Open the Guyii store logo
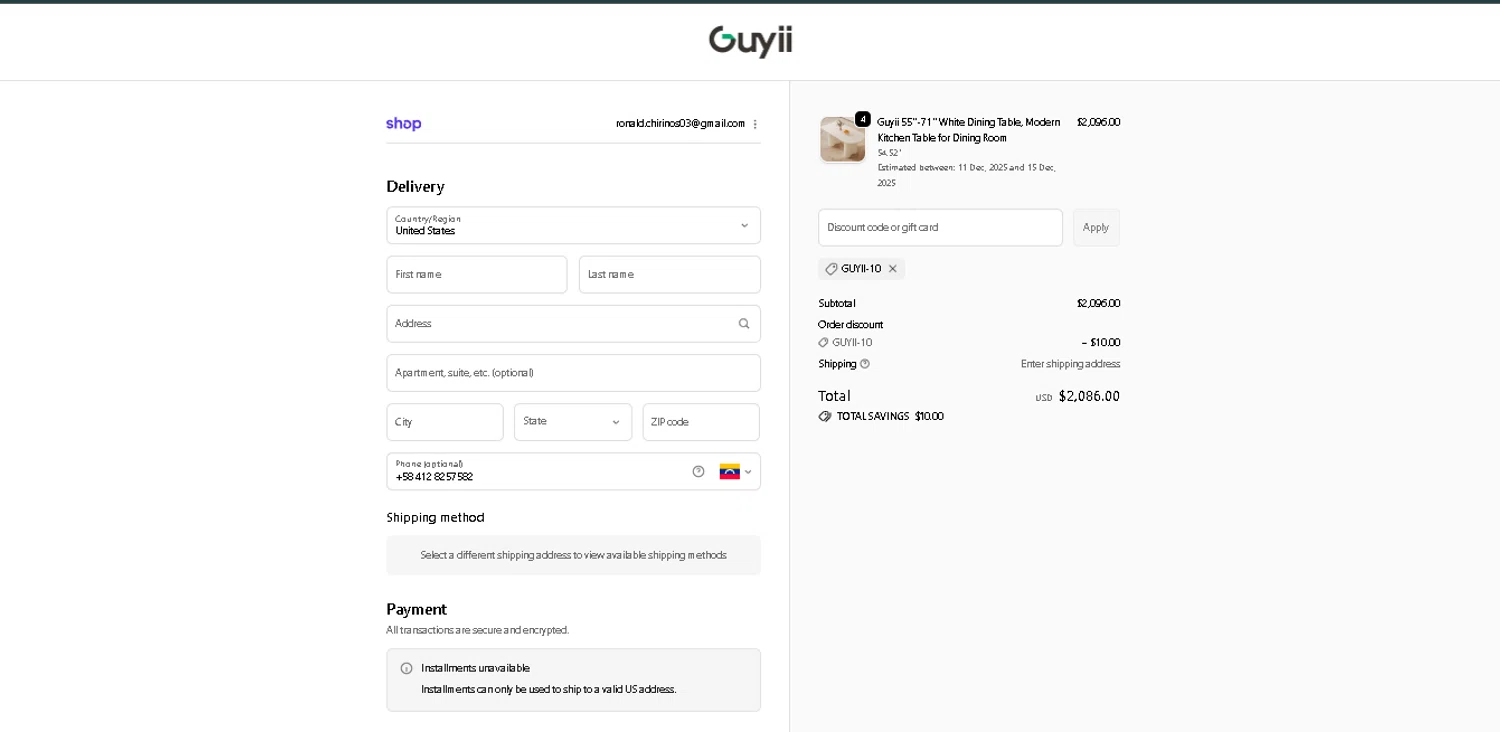 750,41
